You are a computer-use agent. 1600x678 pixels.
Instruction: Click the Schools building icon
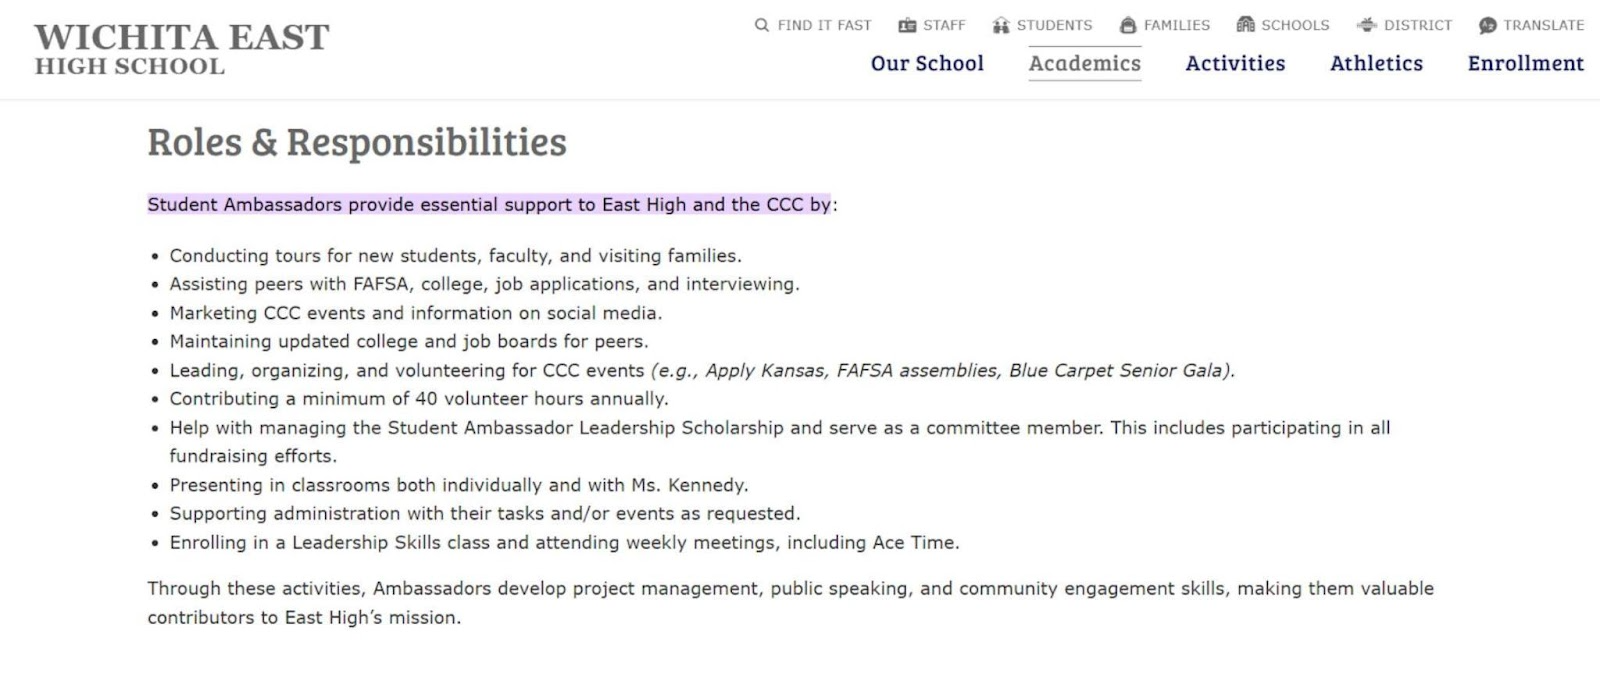coord(1245,25)
